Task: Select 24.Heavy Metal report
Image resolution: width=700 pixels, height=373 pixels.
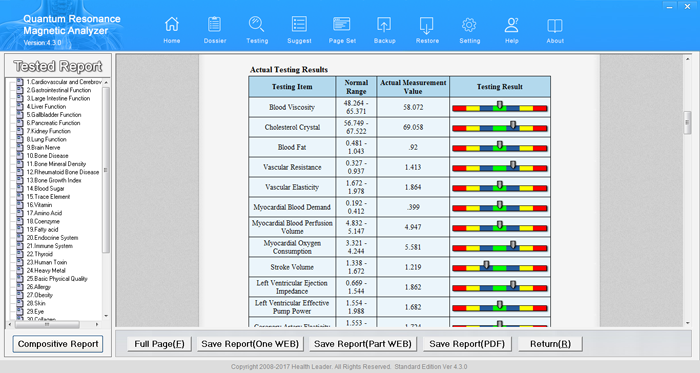Action: click(x=46, y=271)
